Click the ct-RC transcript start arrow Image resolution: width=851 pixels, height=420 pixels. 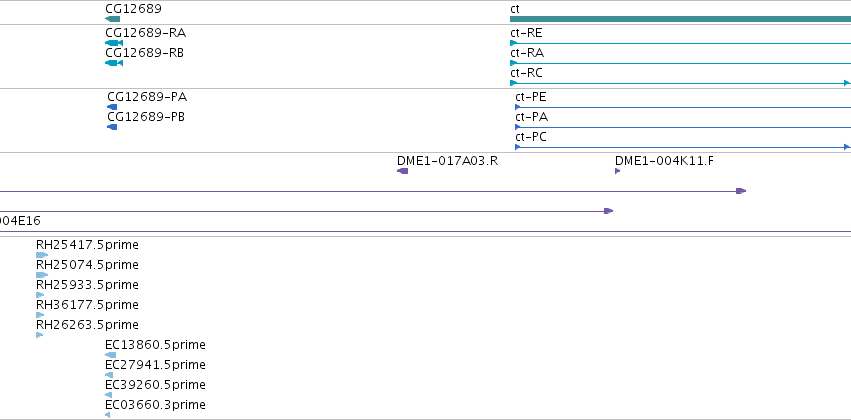pyautogui.click(x=513, y=83)
